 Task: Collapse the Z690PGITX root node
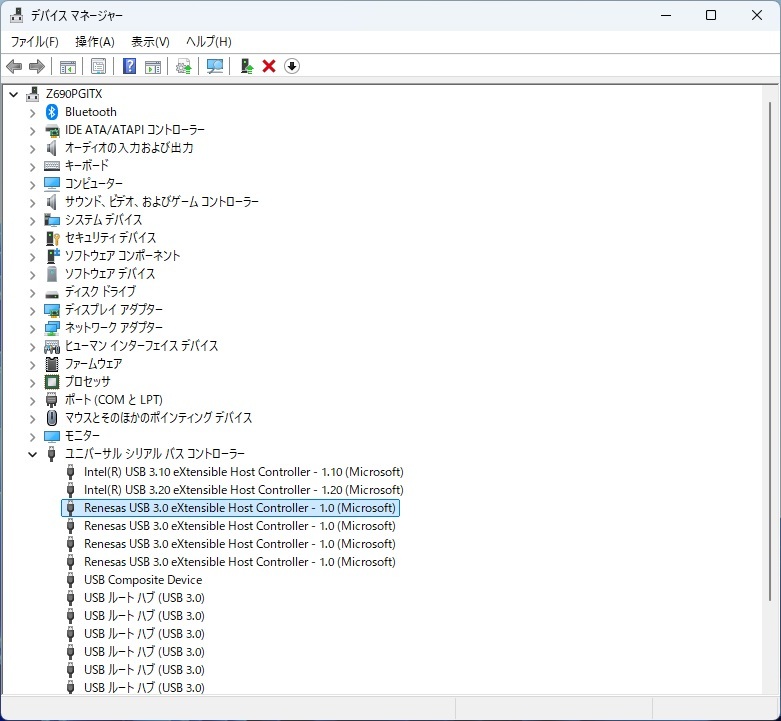[x=14, y=94]
